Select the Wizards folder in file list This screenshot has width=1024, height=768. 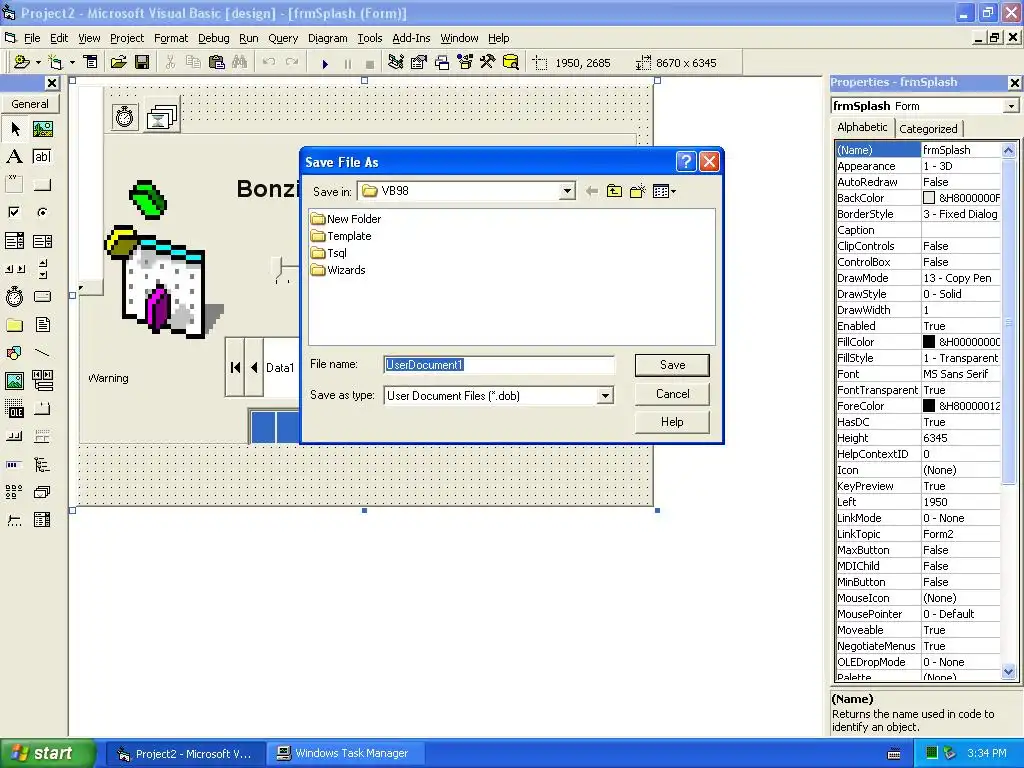pos(338,270)
